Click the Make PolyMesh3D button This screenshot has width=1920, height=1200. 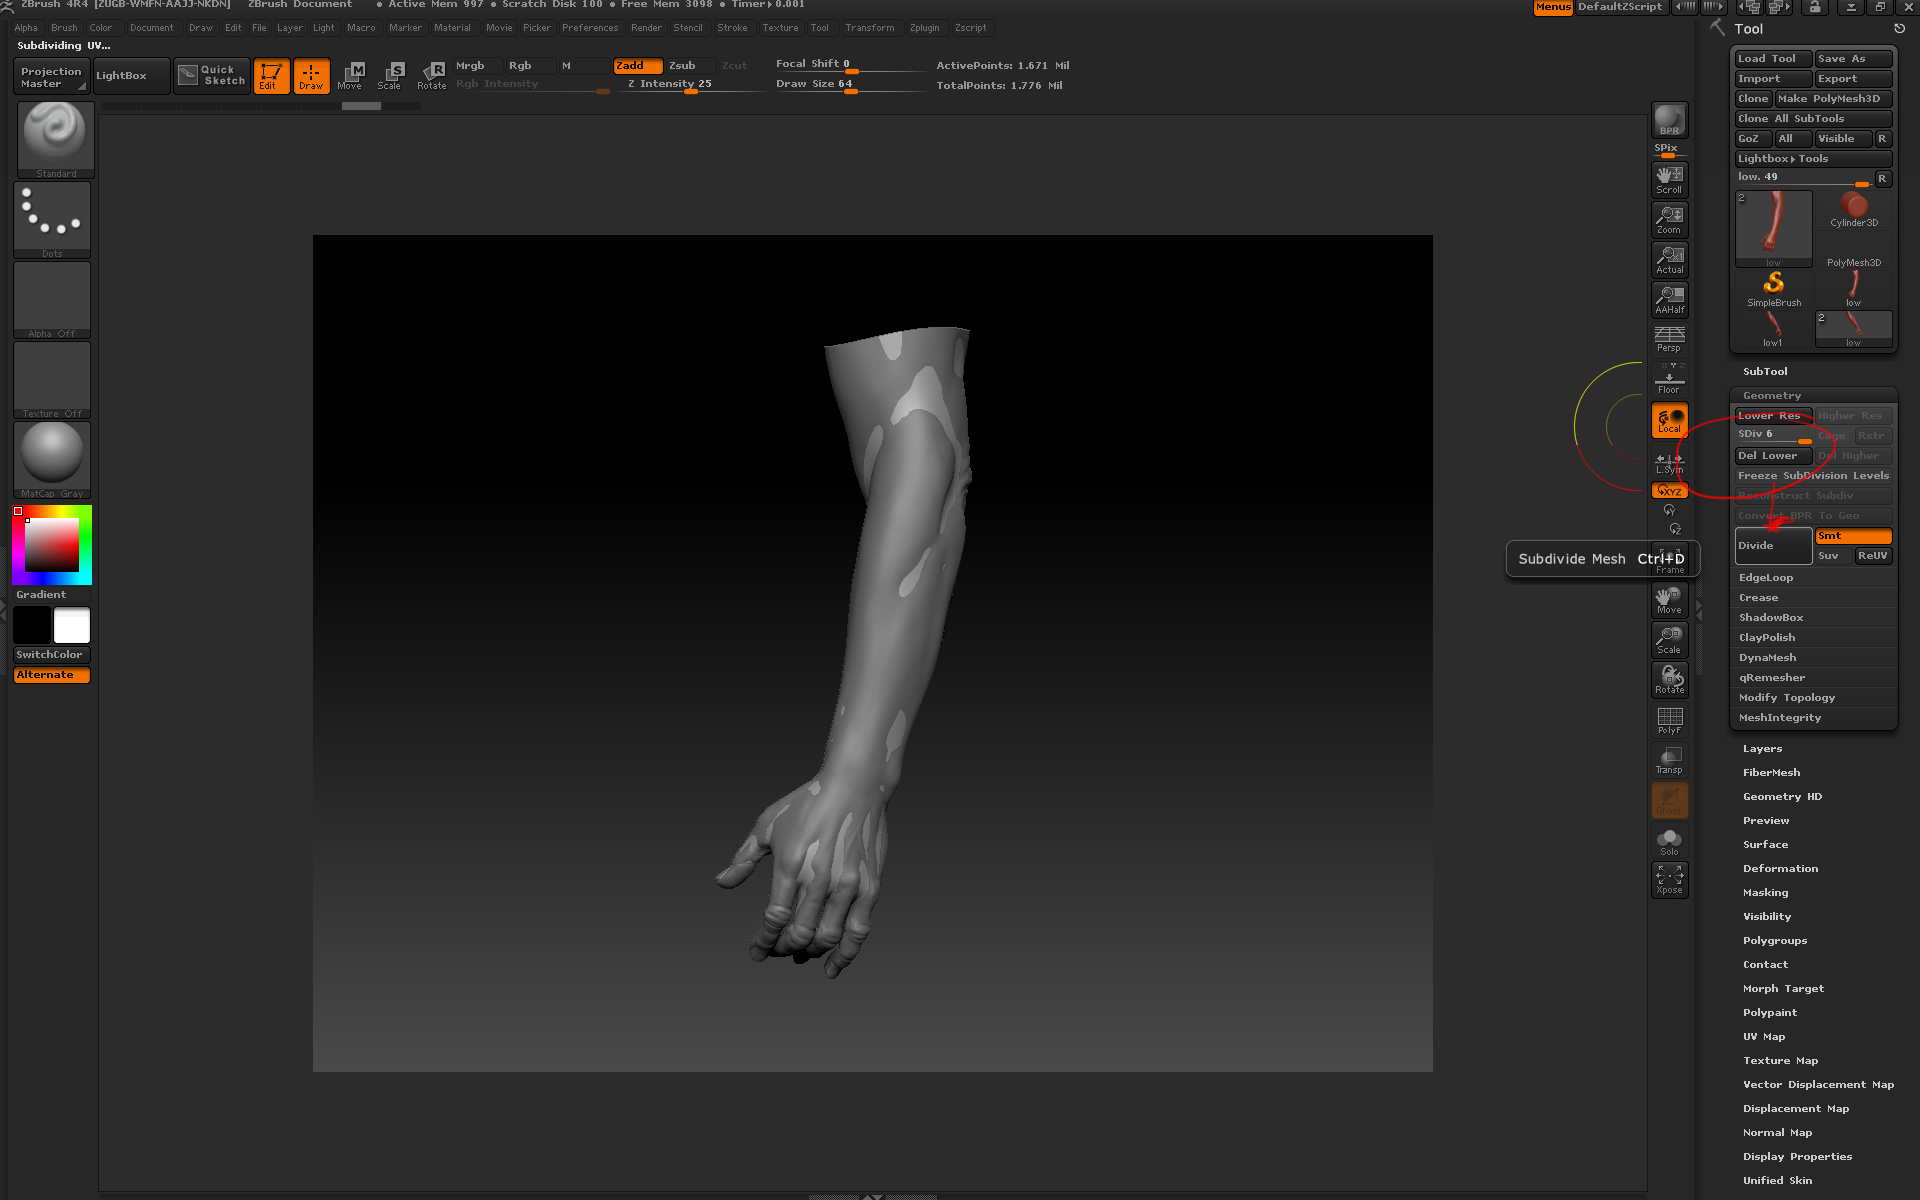[1833, 99]
